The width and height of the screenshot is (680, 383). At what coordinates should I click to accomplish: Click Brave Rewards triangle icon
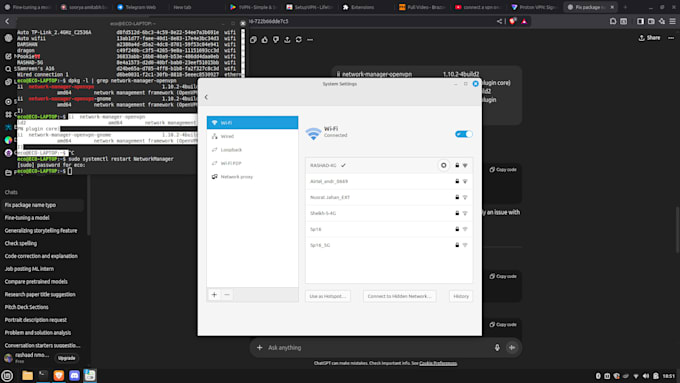pos(524,21)
